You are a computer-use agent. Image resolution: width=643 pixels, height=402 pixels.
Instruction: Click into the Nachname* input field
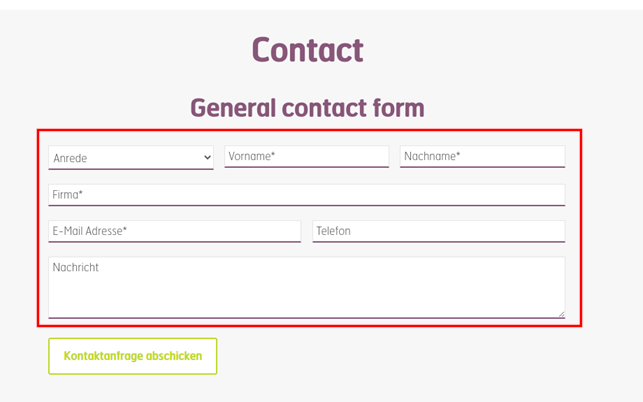click(482, 156)
